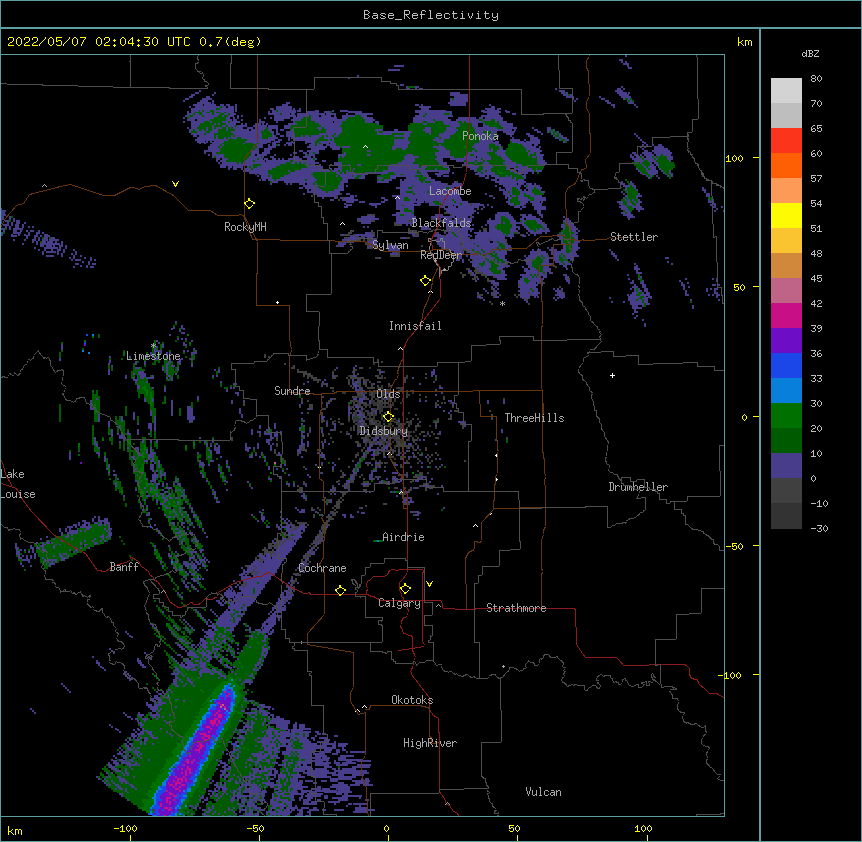Select the red 60-65 dBZ swatch
The width and height of the screenshot is (862, 842).
[786, 141]
